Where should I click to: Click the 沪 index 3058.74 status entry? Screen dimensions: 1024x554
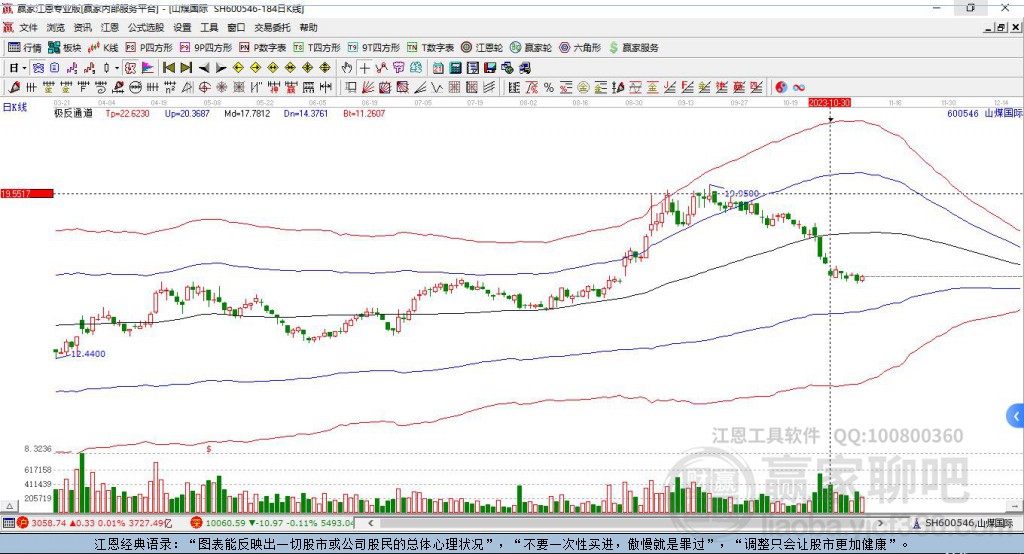pyautogui.click(x=94, y=523)
